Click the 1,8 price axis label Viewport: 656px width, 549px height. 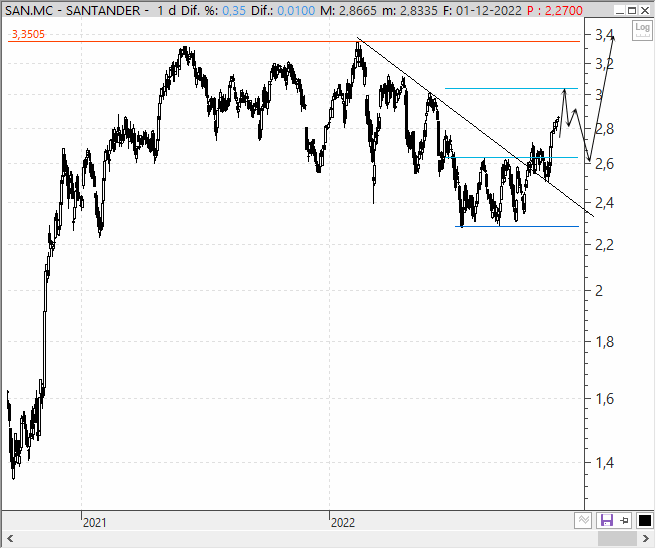(604, 342)
